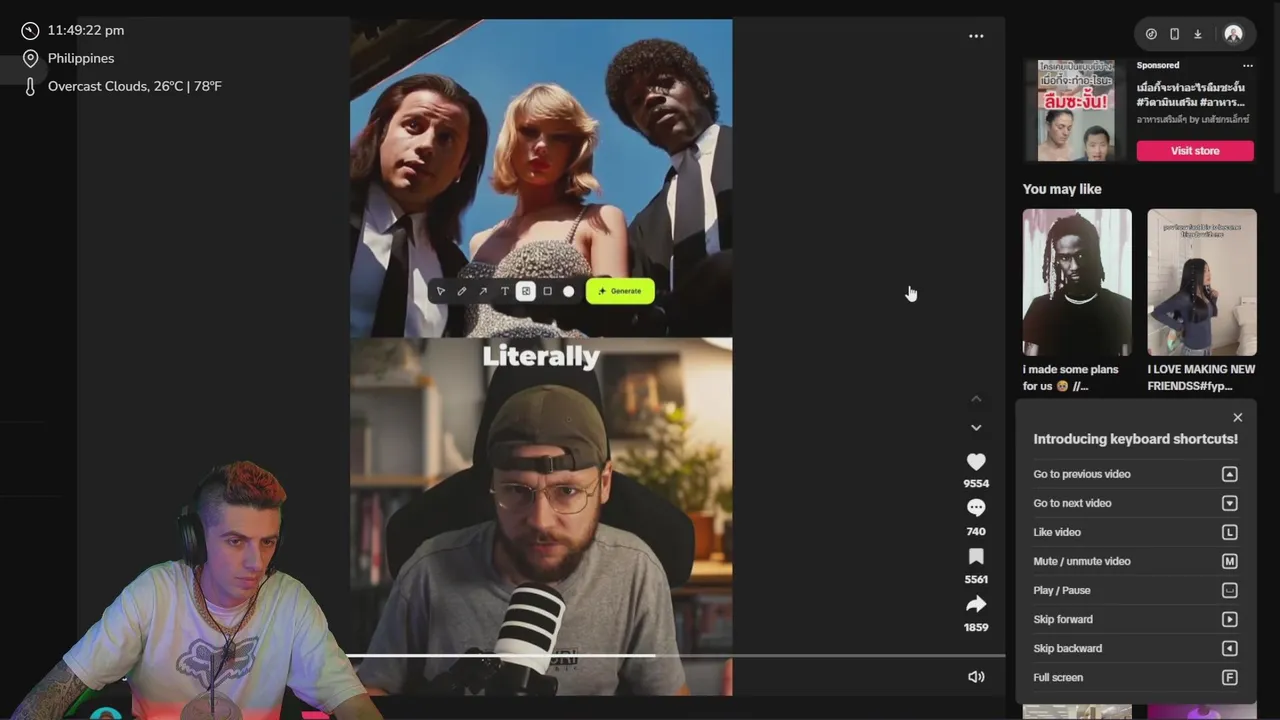This screenshot has width=1280, height=720.
Task: Click the 'i made some plans for us' caption
Action: click(x=1071, y=377)
